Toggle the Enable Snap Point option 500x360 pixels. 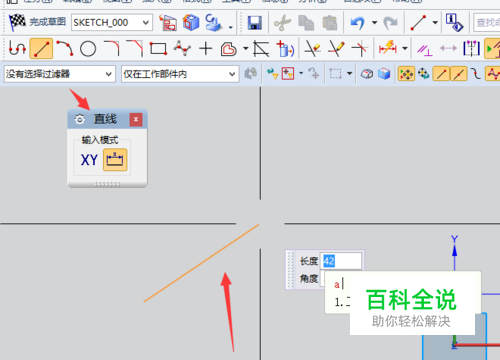406,74
